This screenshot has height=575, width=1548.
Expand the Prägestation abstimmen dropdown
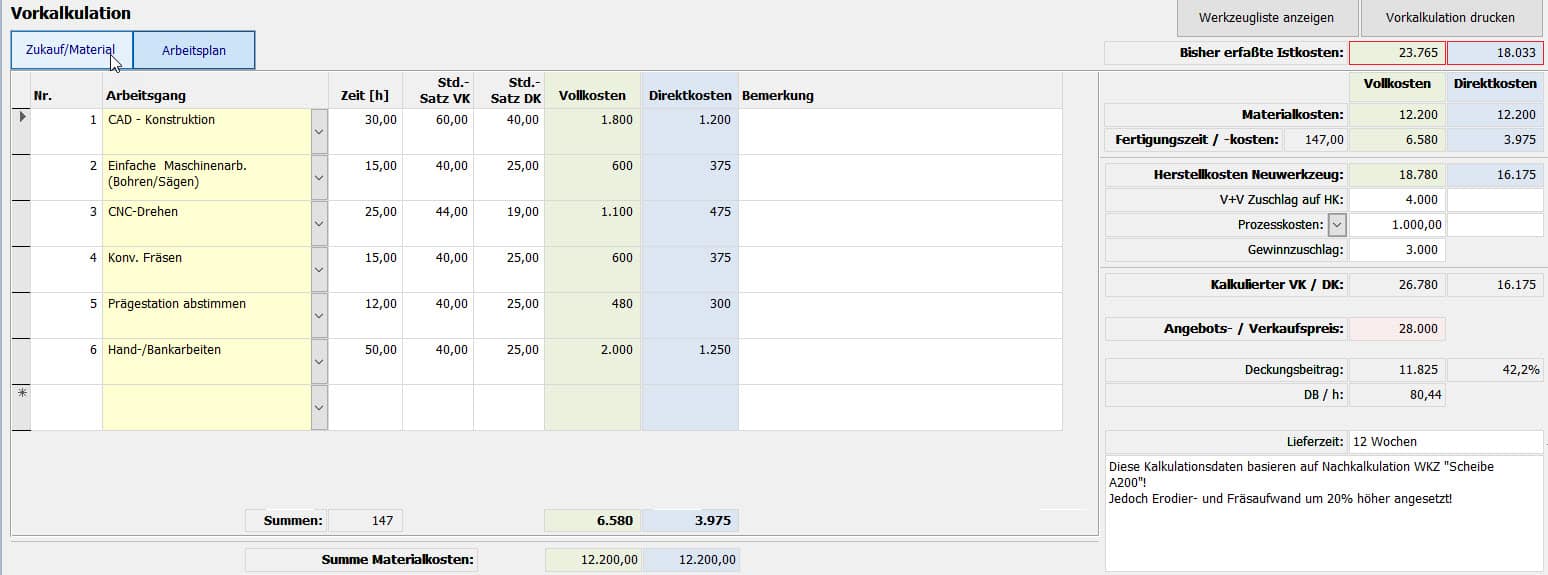pos(319,316)
